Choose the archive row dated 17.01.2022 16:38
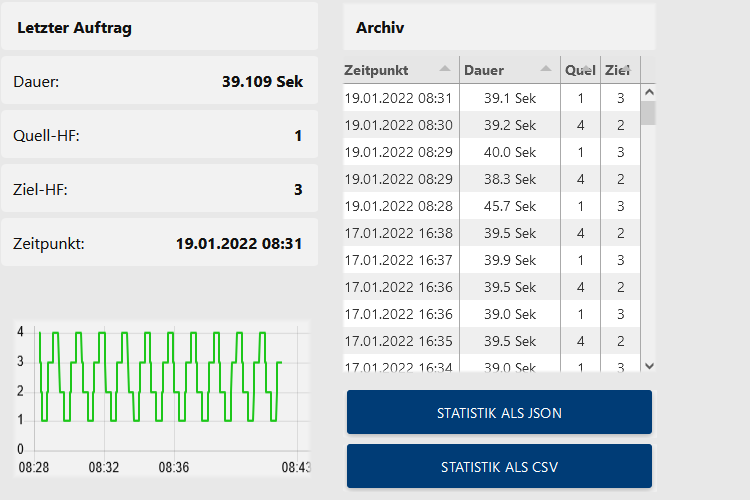 (x=398, y=233)
